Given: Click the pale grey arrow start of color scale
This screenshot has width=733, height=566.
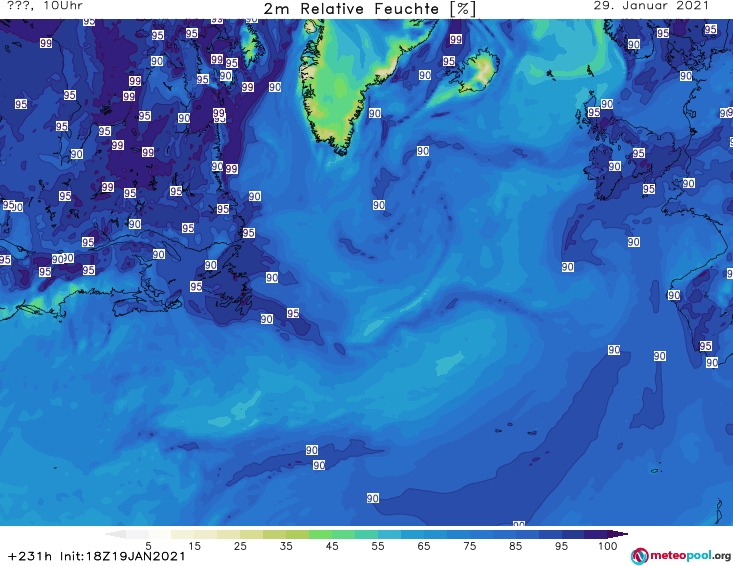Looking at the screenshot, I should [115, 534].
